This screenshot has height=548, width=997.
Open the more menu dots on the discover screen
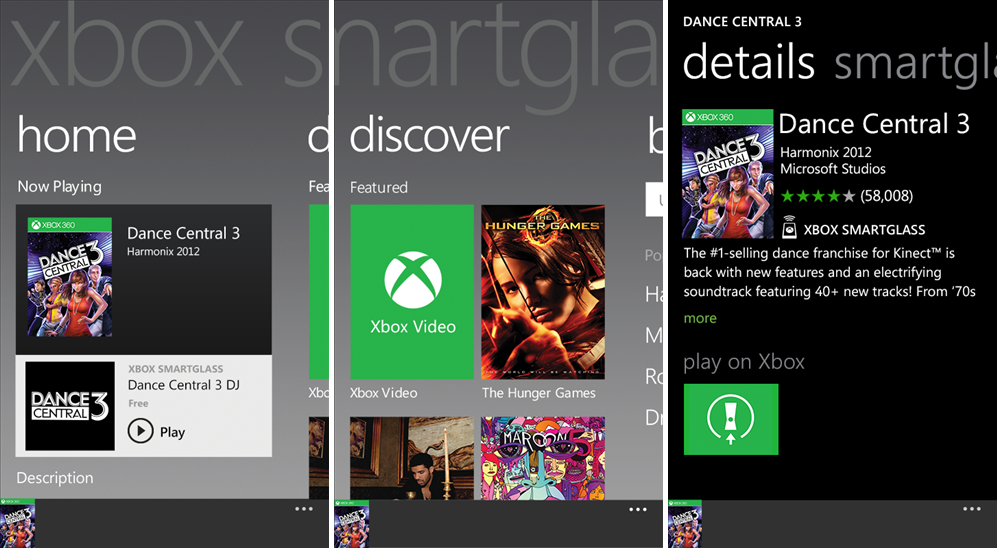(638, 509)
